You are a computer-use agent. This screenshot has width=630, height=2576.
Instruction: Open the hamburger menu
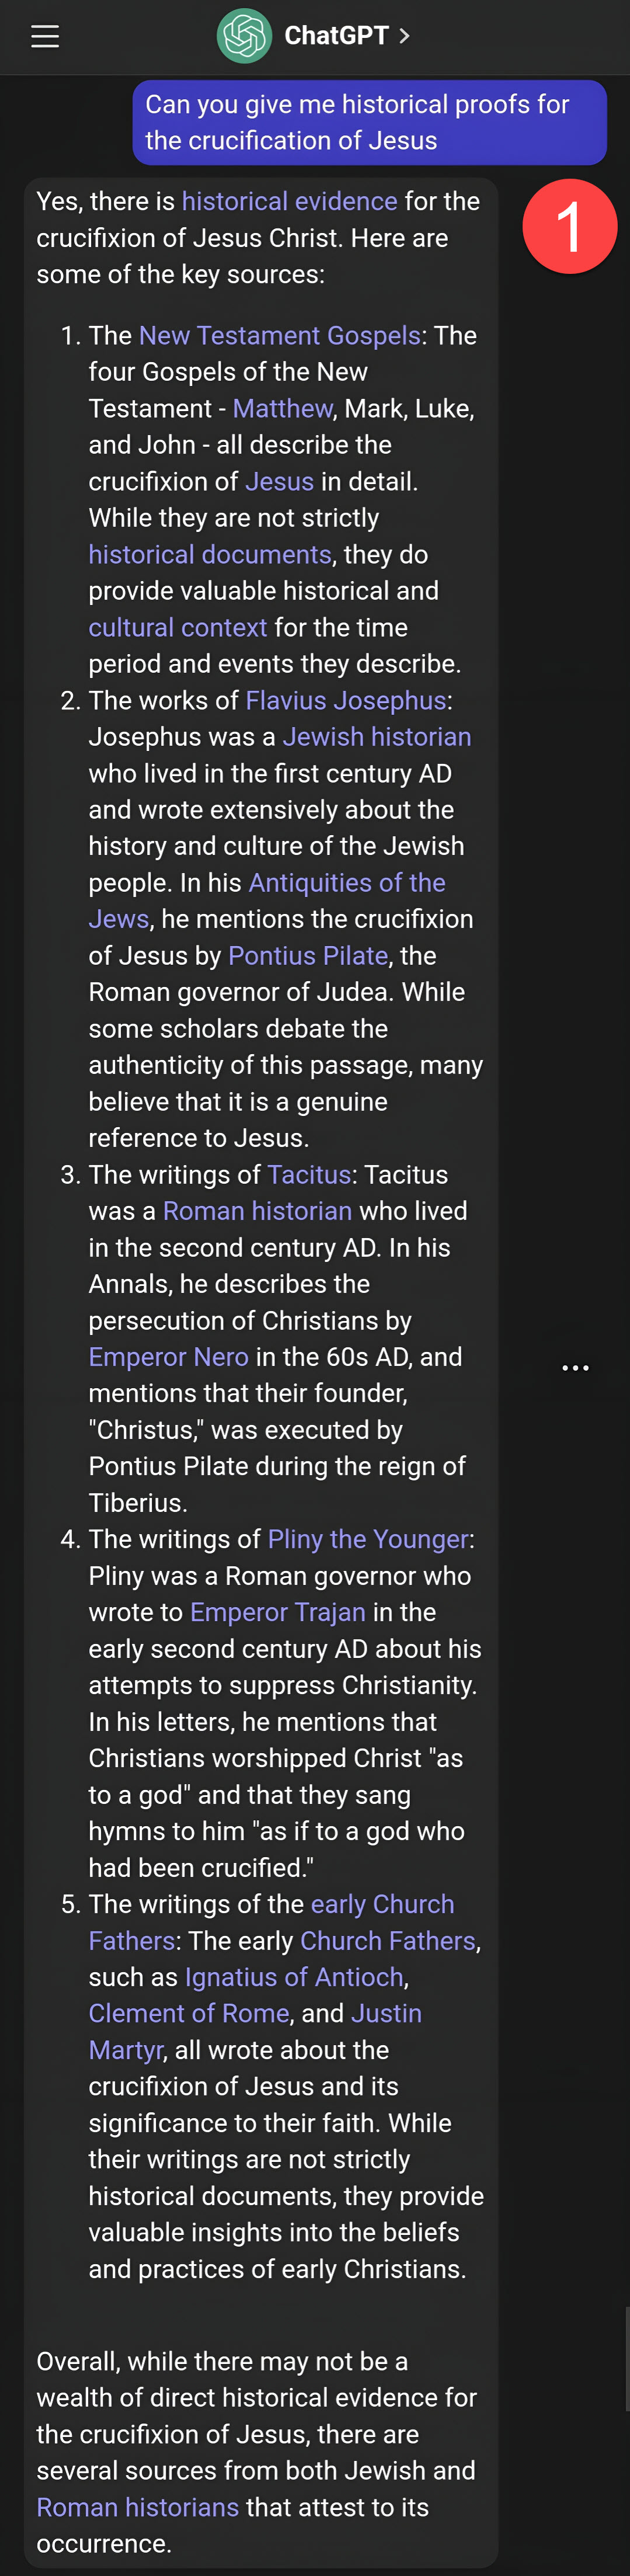pyautogui.click(x=45, y=37)
